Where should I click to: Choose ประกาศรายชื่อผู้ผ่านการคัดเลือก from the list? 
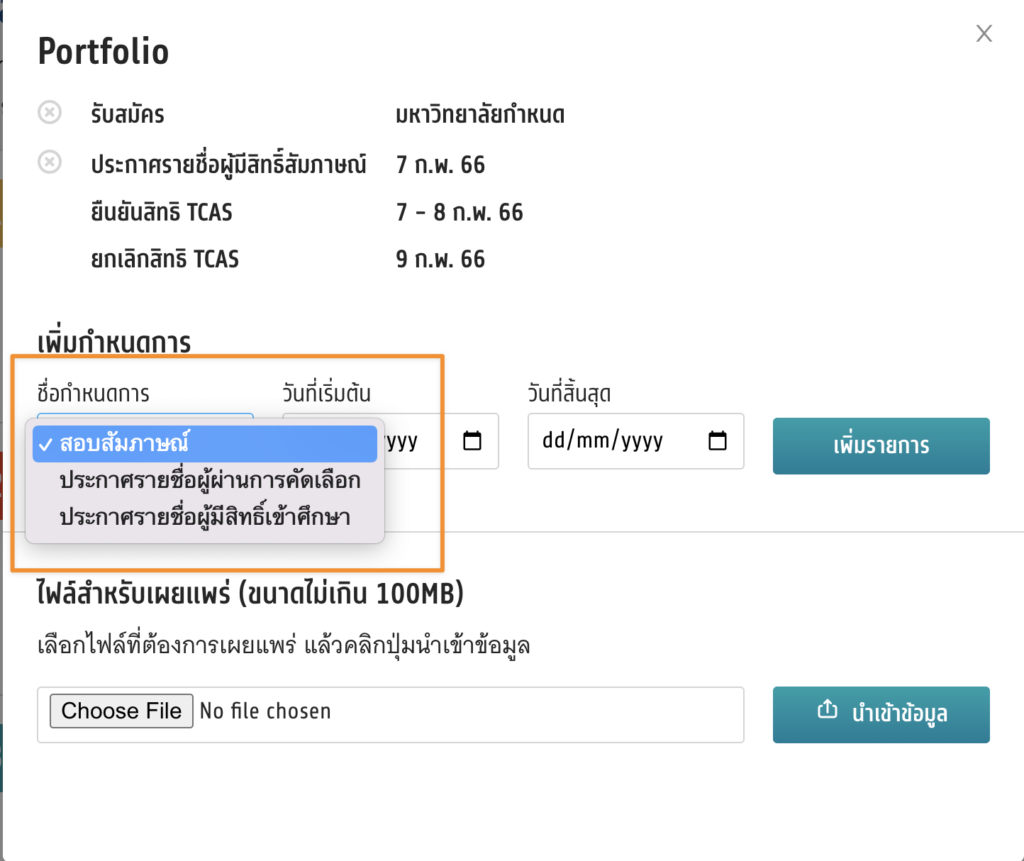[209, 480]
